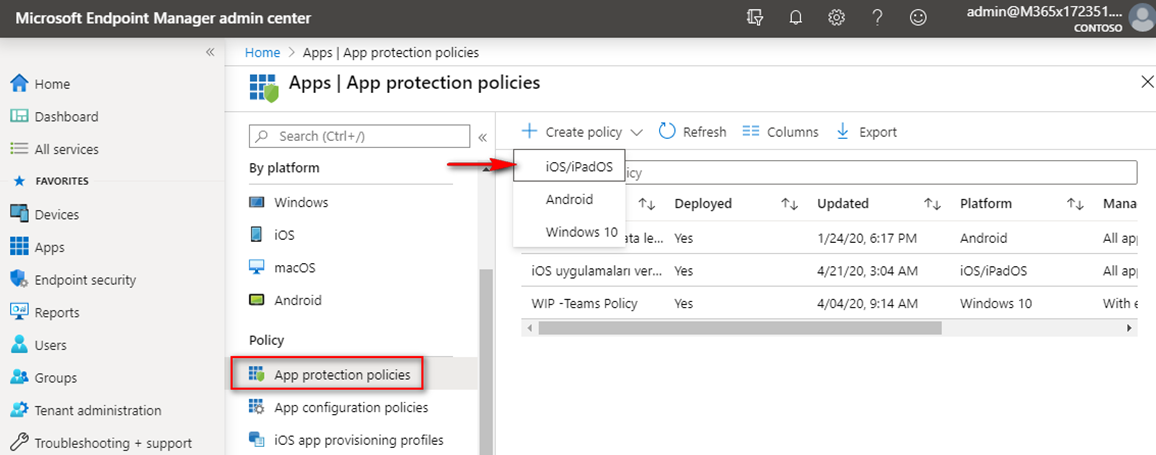Image resolution: width=1156 pixels, height=455 pixels.
Task: Click the table scroll-right arrow
Action: pyautogui.click(x=1129, y=327)
